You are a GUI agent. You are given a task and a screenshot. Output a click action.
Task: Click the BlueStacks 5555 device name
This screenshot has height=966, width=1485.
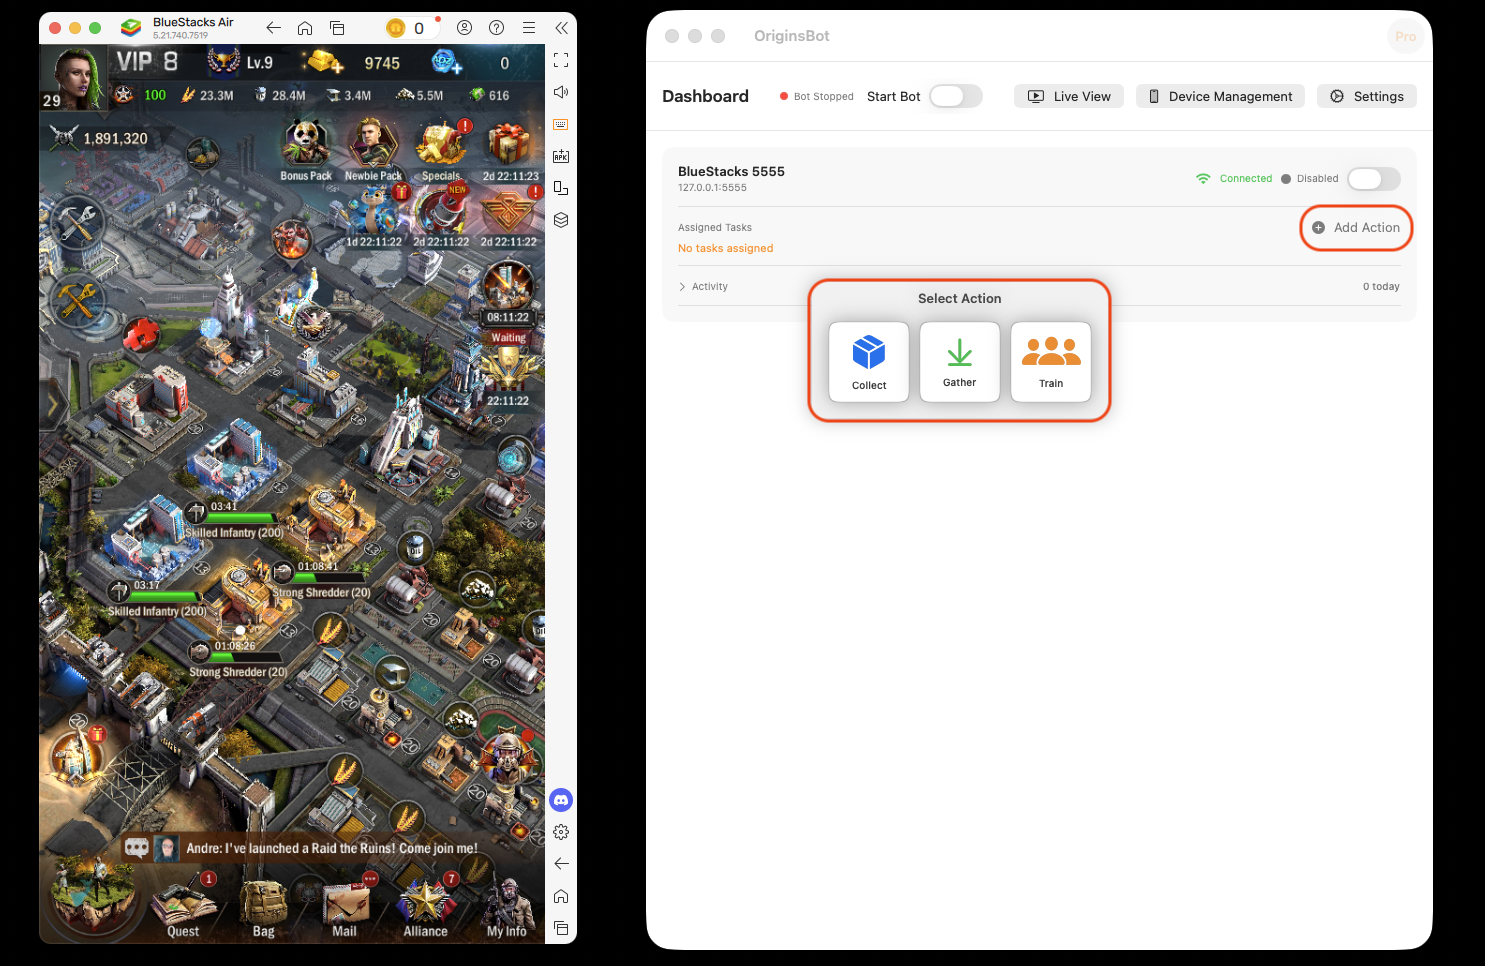pyautogui.click(x=731, y=172)
